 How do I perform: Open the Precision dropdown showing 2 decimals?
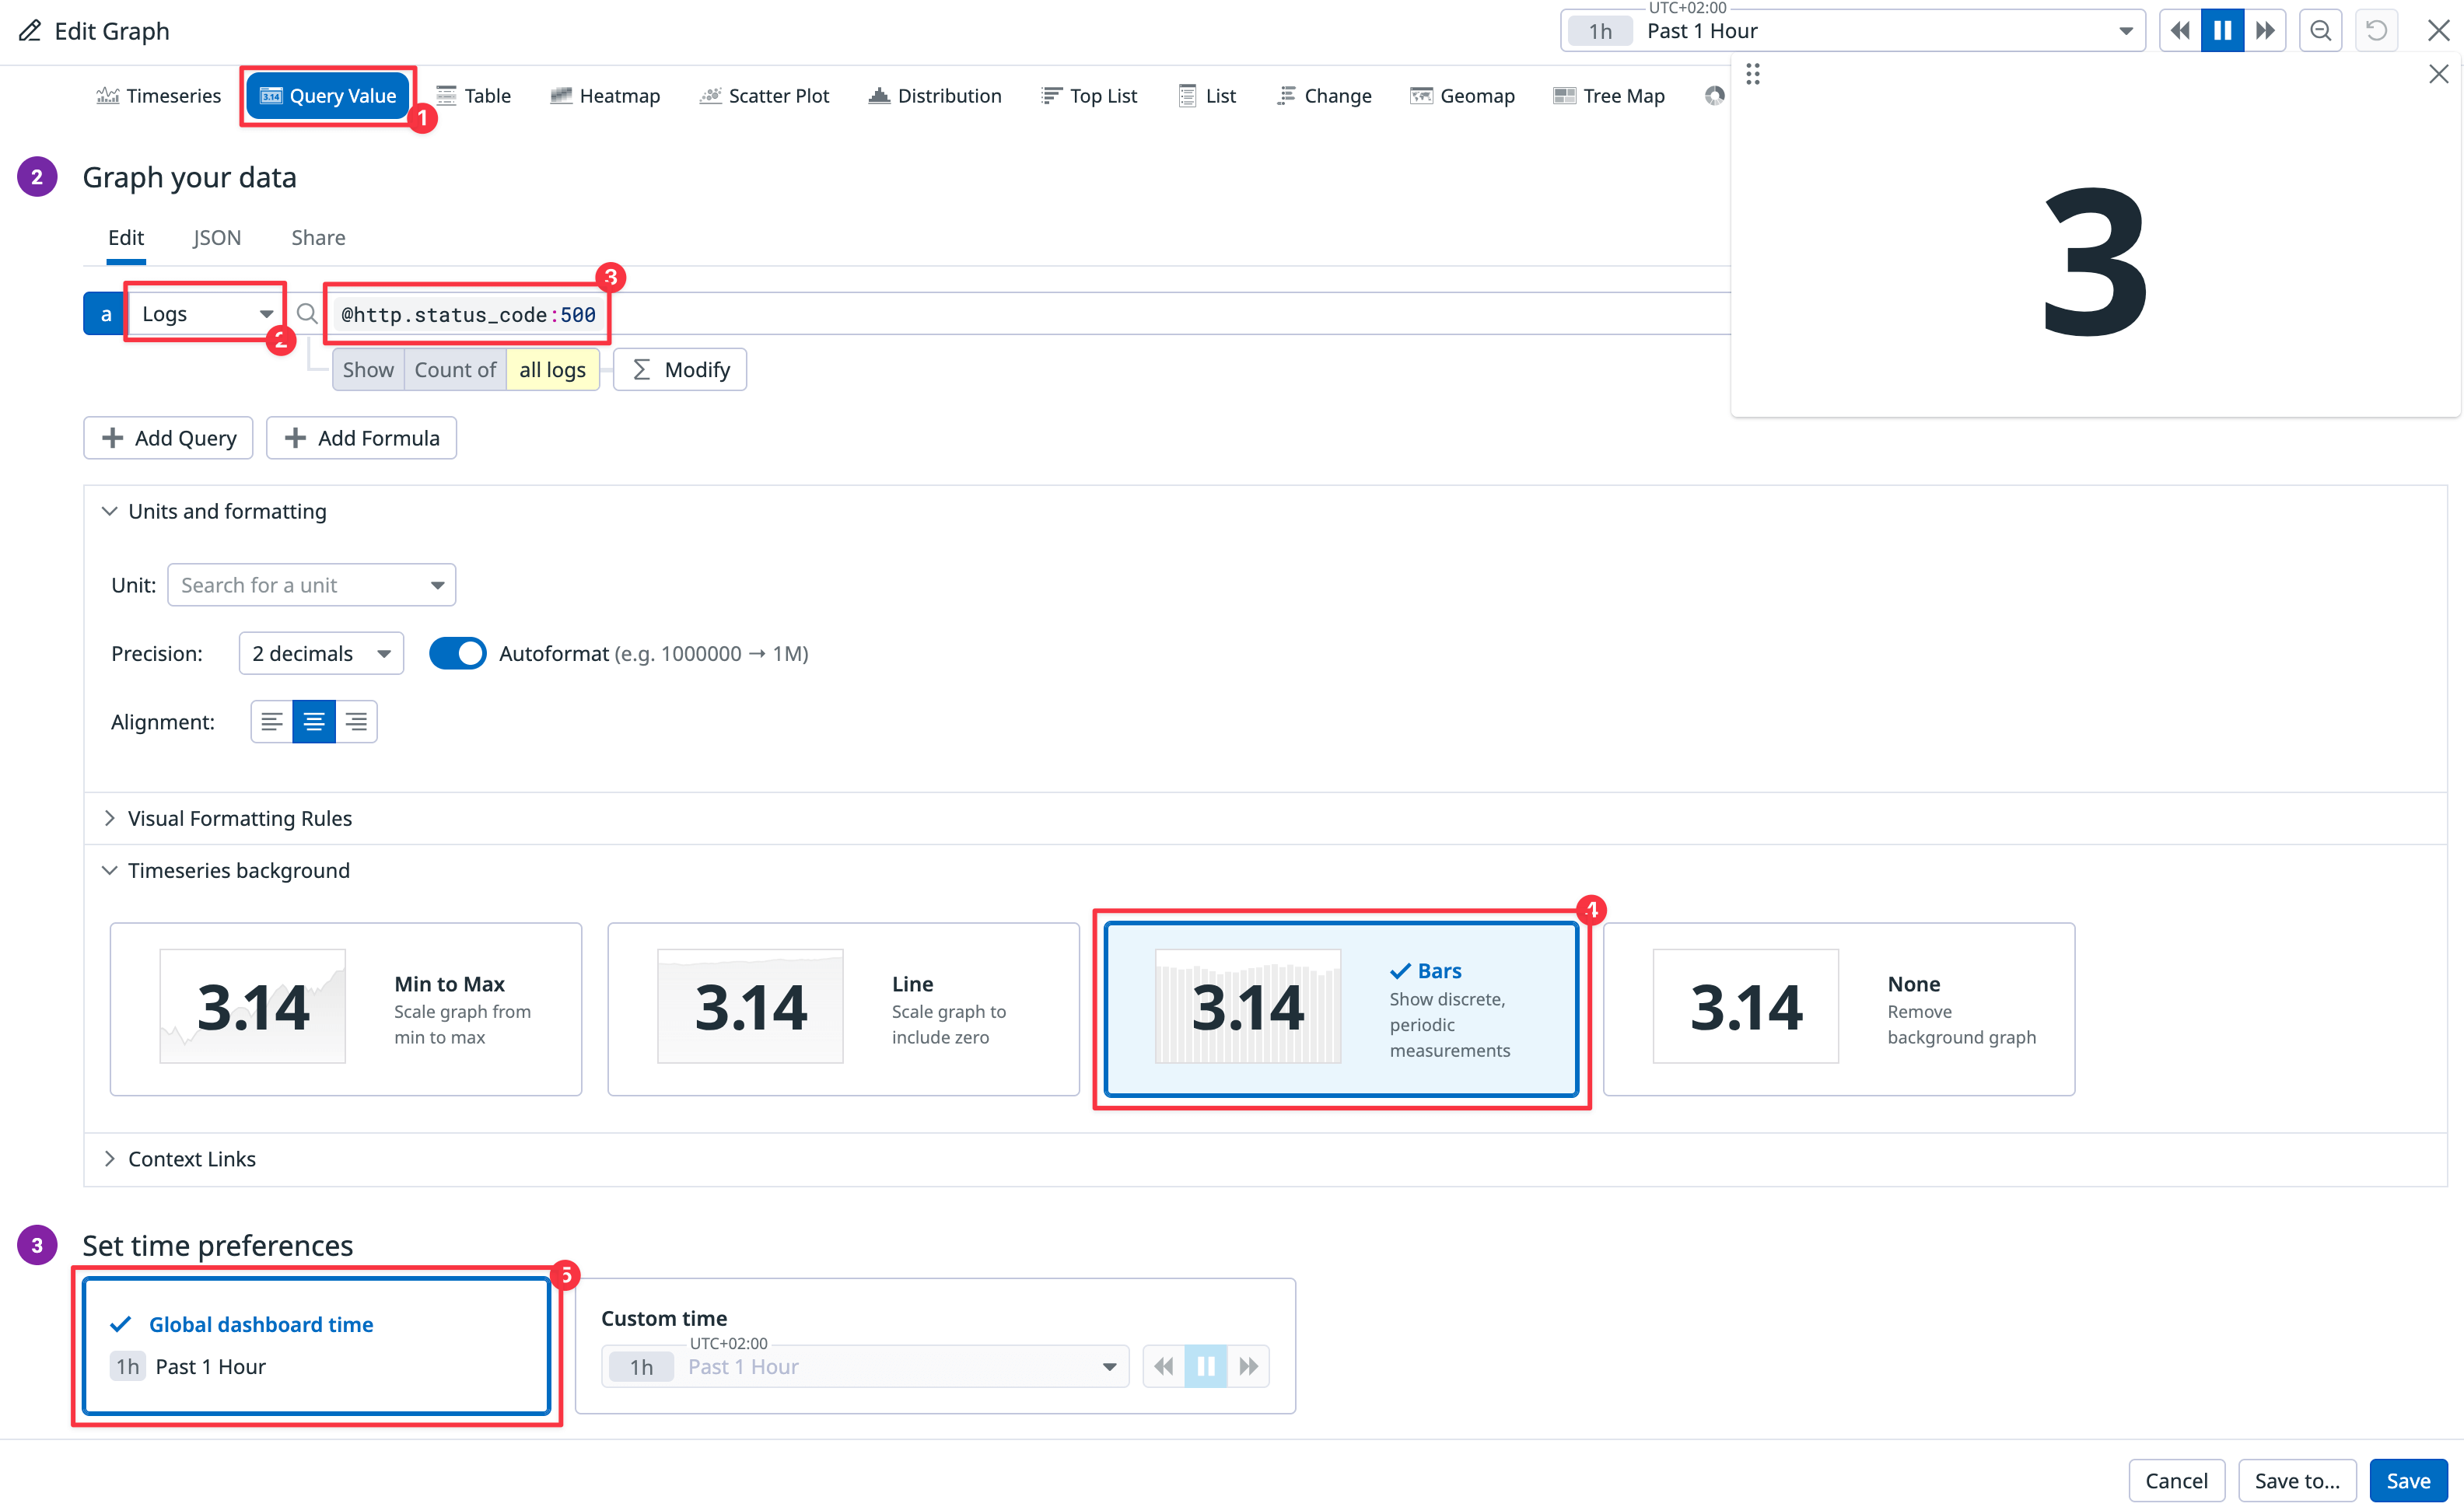[320, 653]
